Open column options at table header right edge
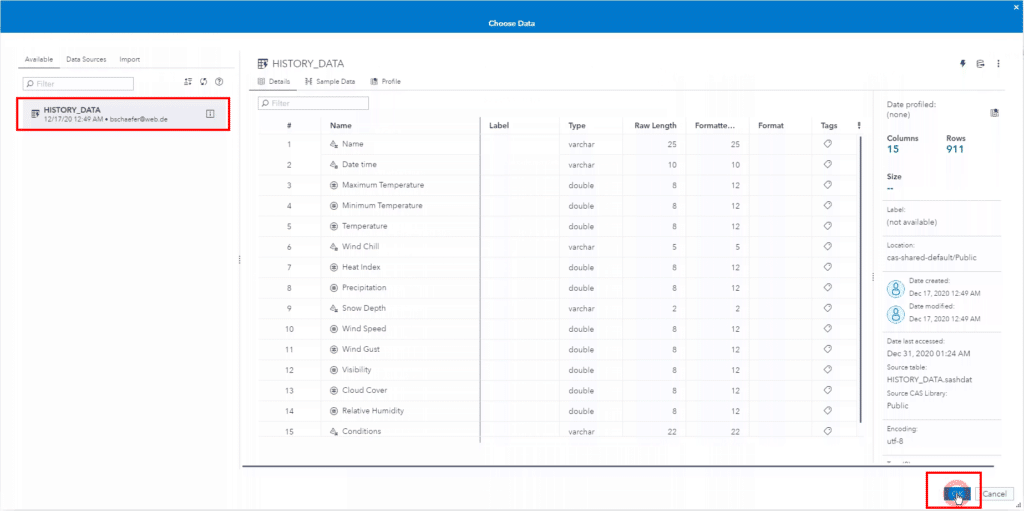The height and width of the screenshot is (511, 1024). (x=858, y=126)
